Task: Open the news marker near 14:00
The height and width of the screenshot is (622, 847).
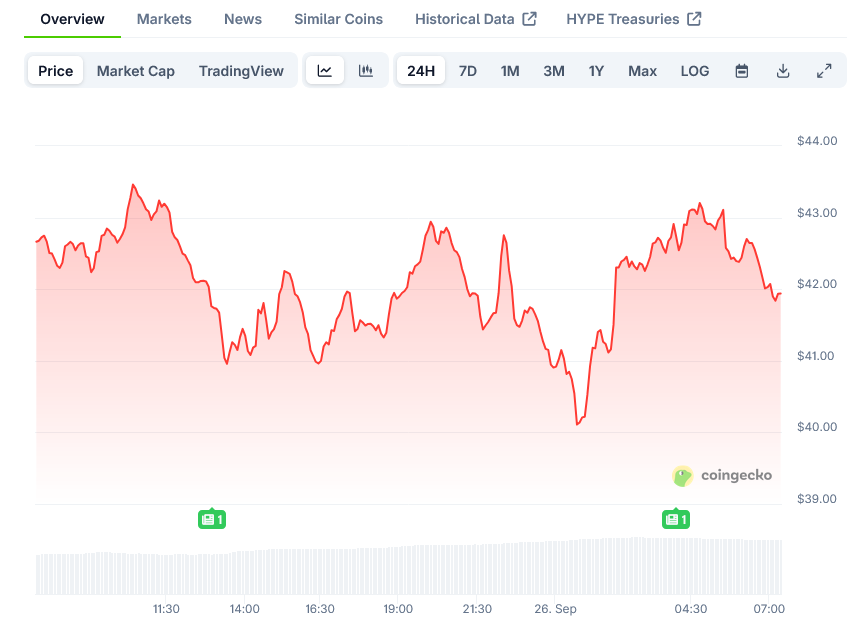Action: (212, 519)
